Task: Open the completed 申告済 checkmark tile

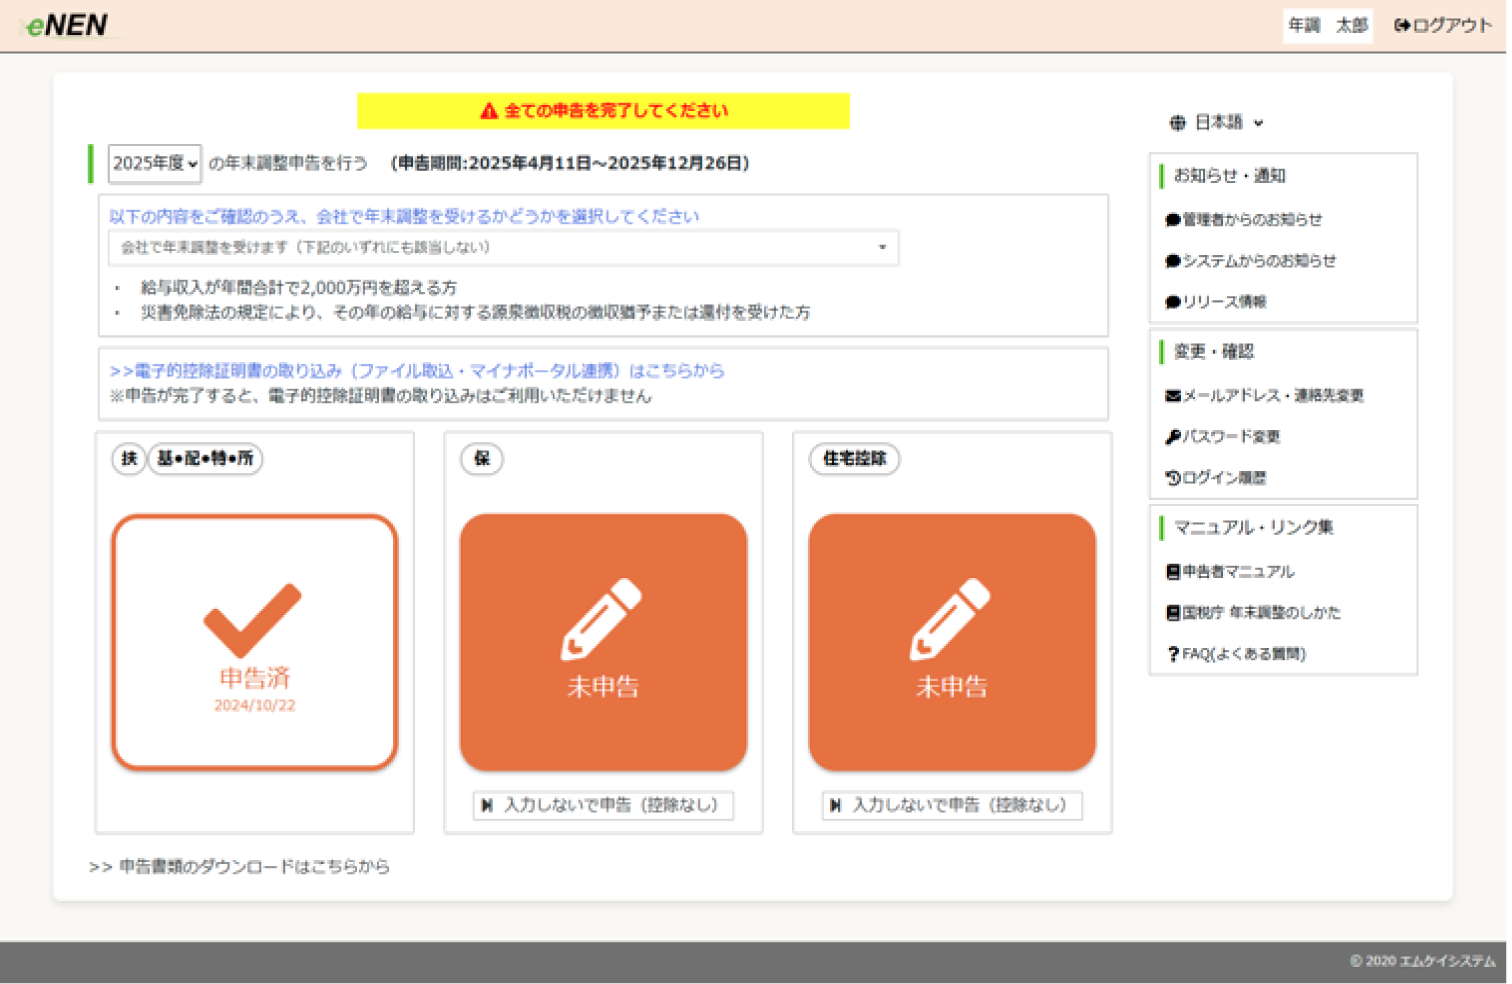Action: [x=255, y=642]
